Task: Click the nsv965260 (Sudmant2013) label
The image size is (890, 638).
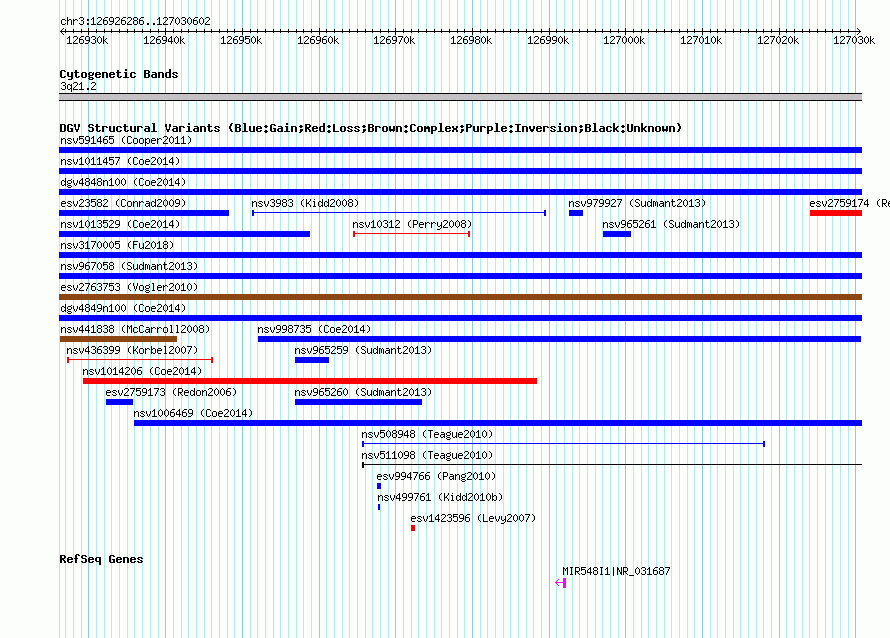Action: coord(363,392)
